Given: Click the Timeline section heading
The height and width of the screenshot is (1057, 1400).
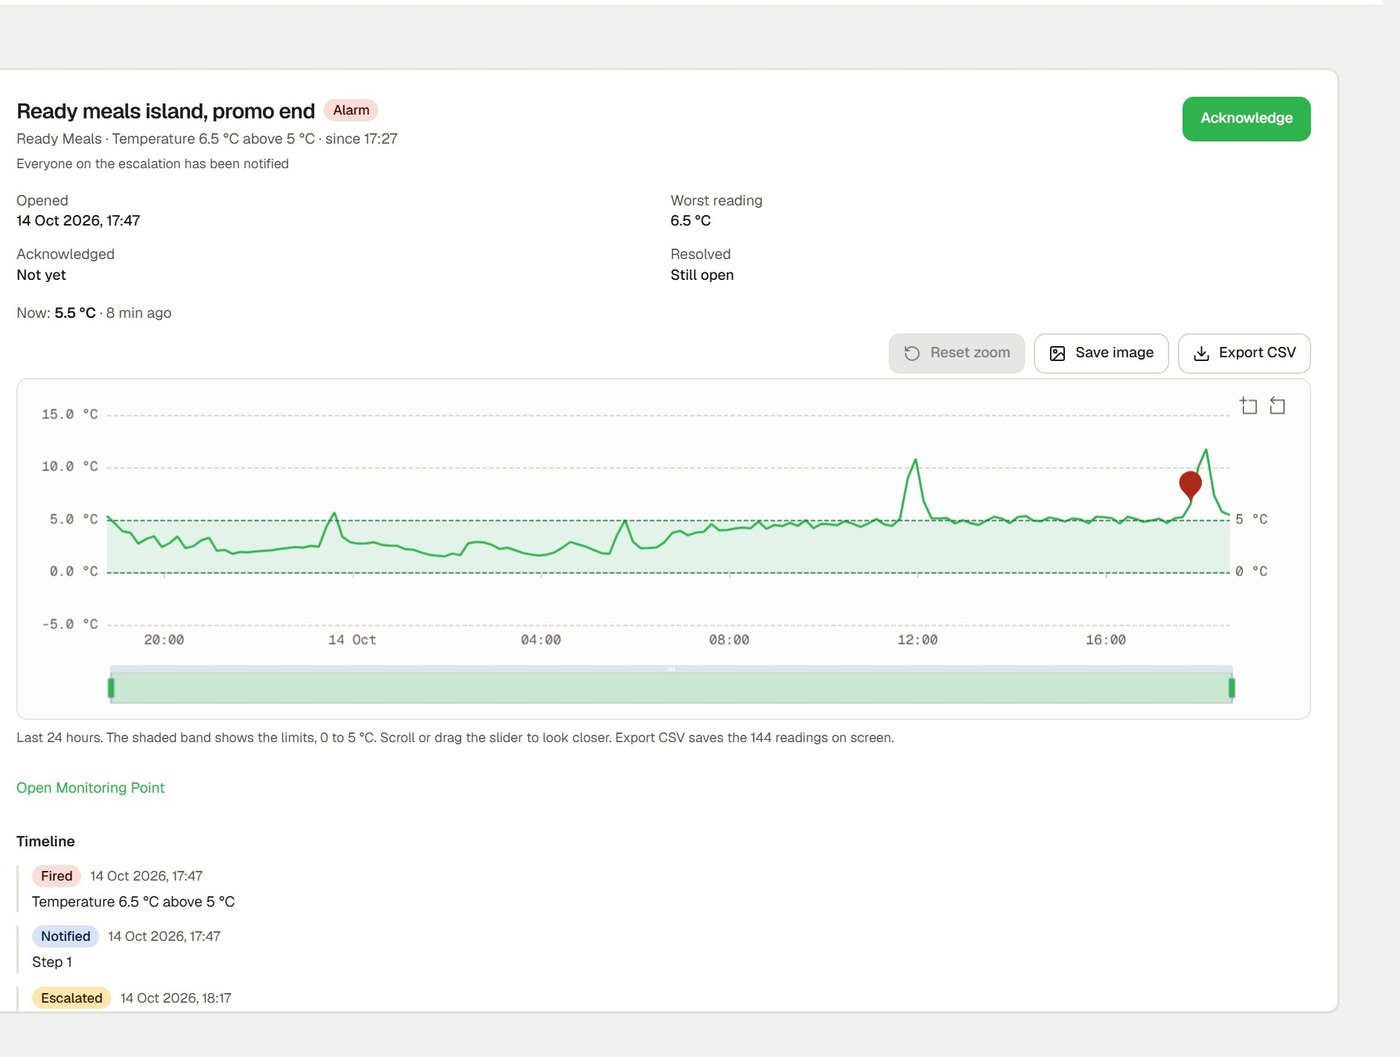Looking at the screenshot, I should tap(45, 842).
